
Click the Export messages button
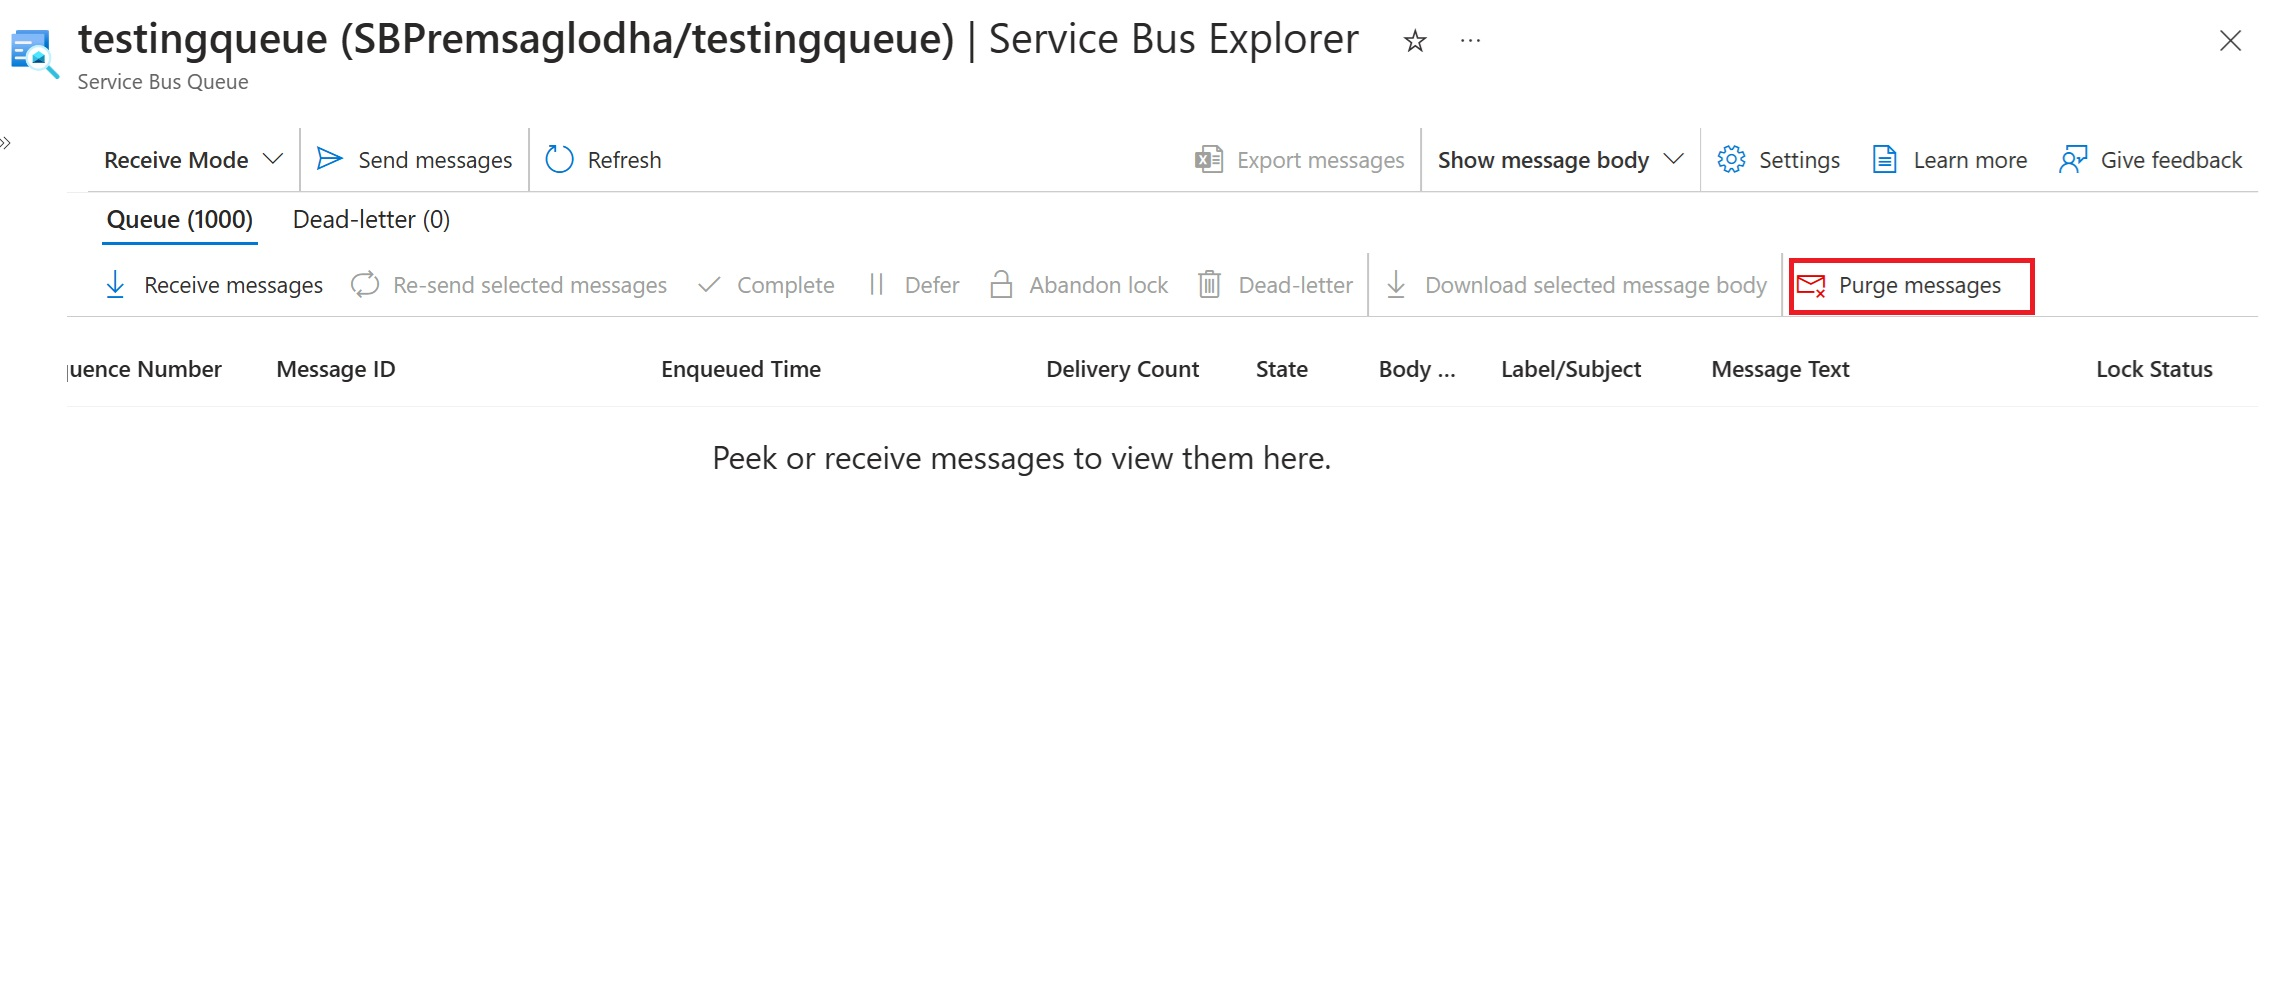point(1300,160)
